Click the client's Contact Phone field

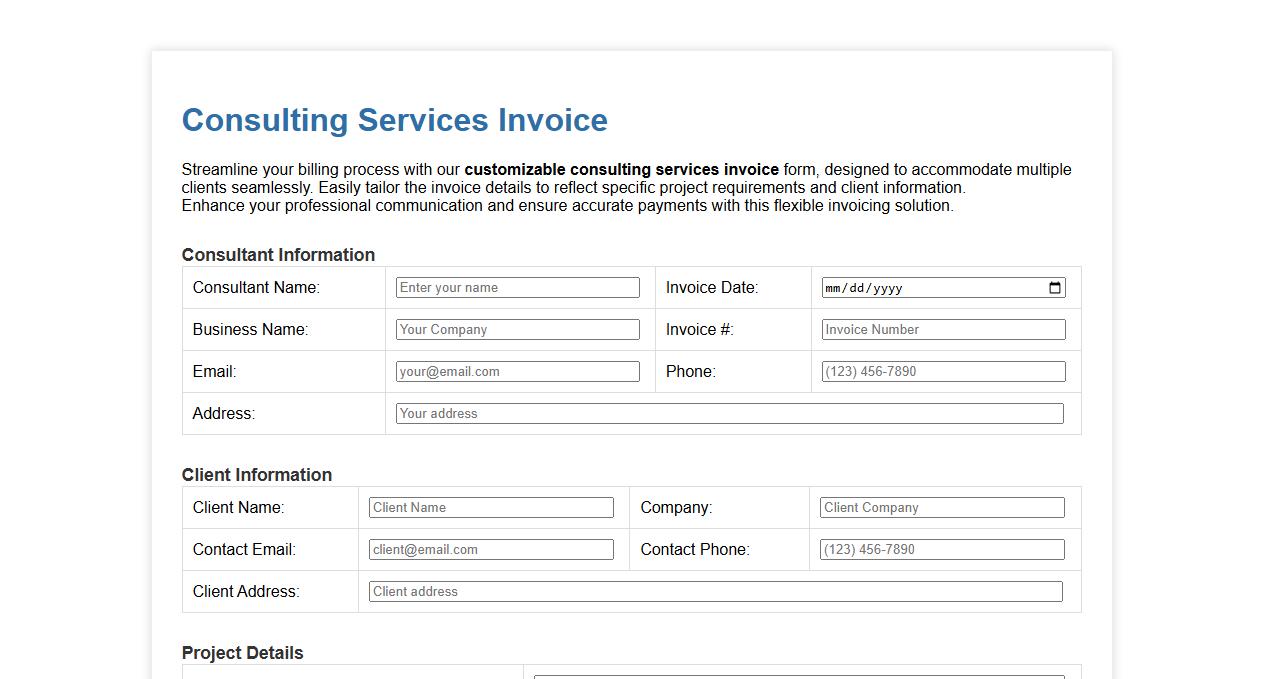click(941, 549)
